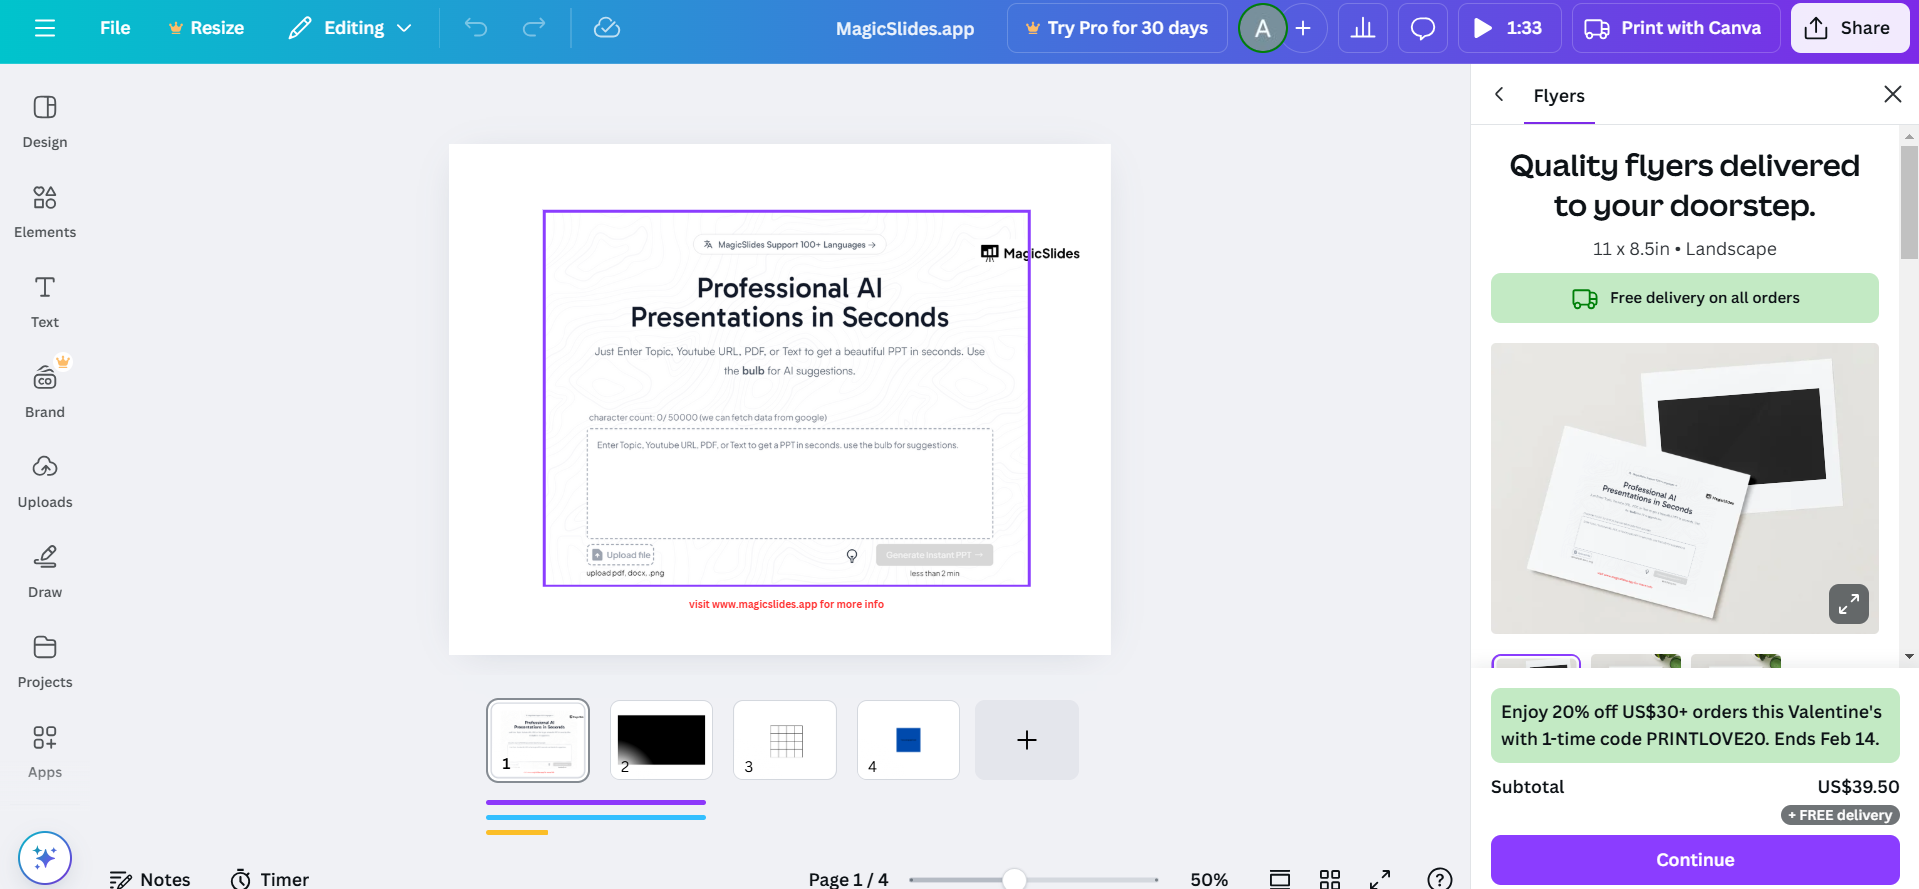Click the Valentine's PRINTLOVE20 promo banner

coord(1695,726)
